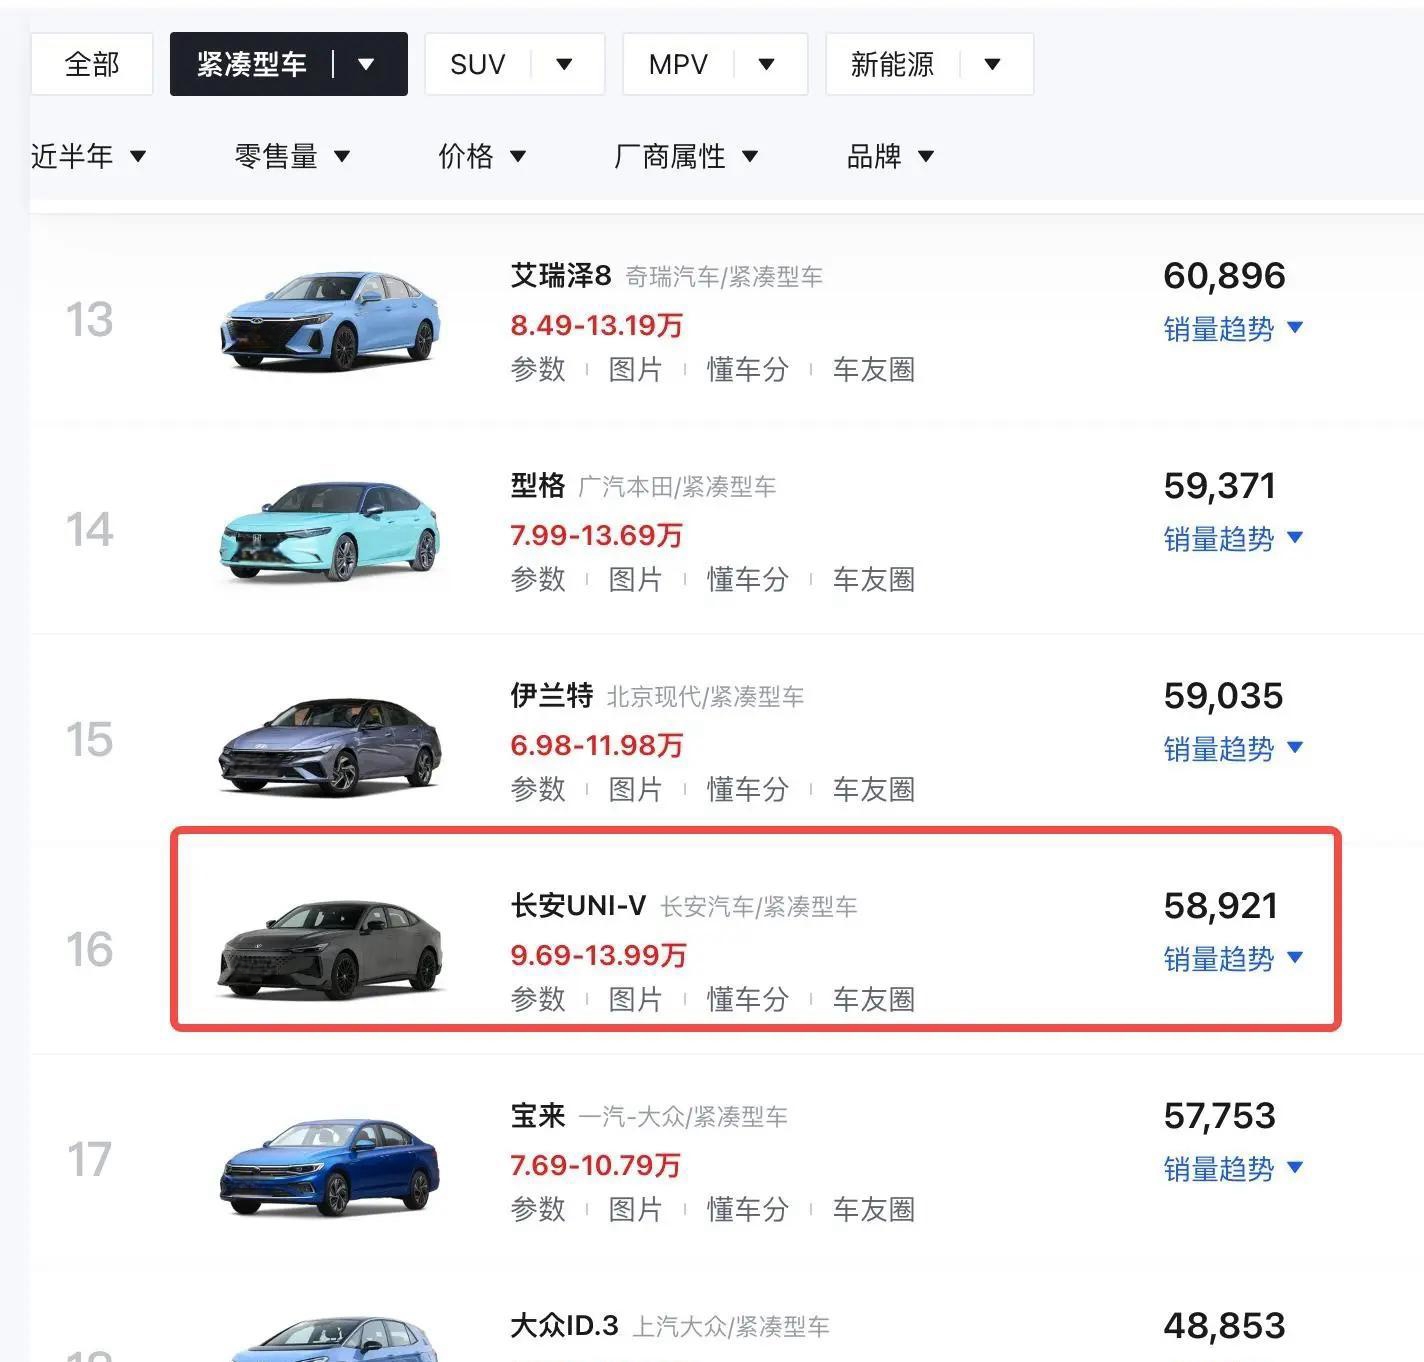1424x1362 pixels.
Task: Open the 紧凑型车 dropdown arrow
Action: tap(366, 65)
